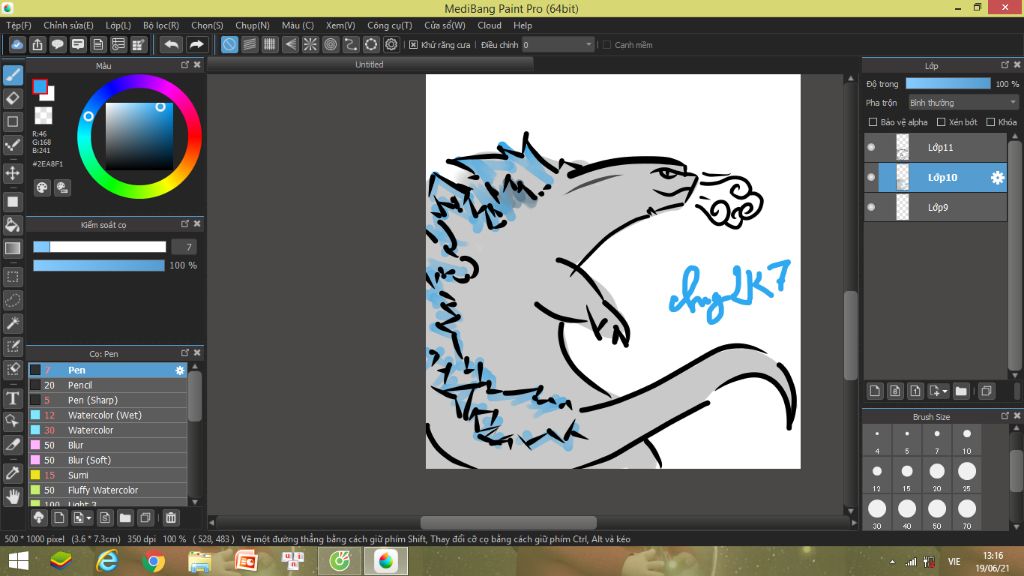Select the Pencil brush

pyautogui.click(x=108, y=385)
